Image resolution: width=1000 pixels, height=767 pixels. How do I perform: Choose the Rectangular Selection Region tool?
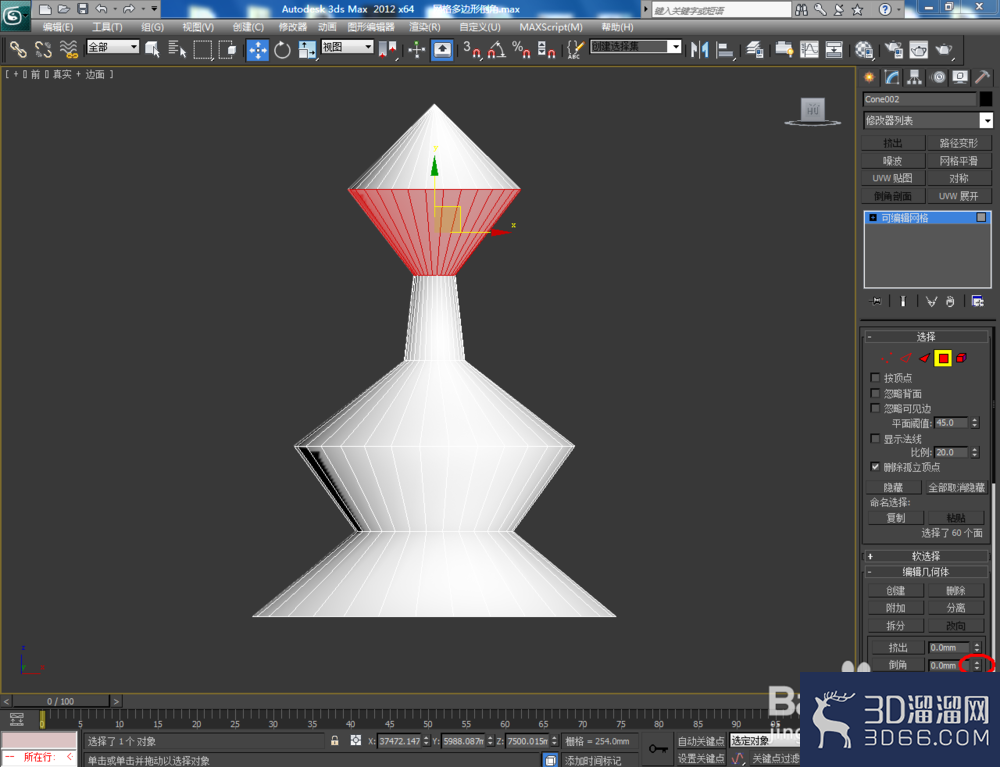(x=202, y=49)
